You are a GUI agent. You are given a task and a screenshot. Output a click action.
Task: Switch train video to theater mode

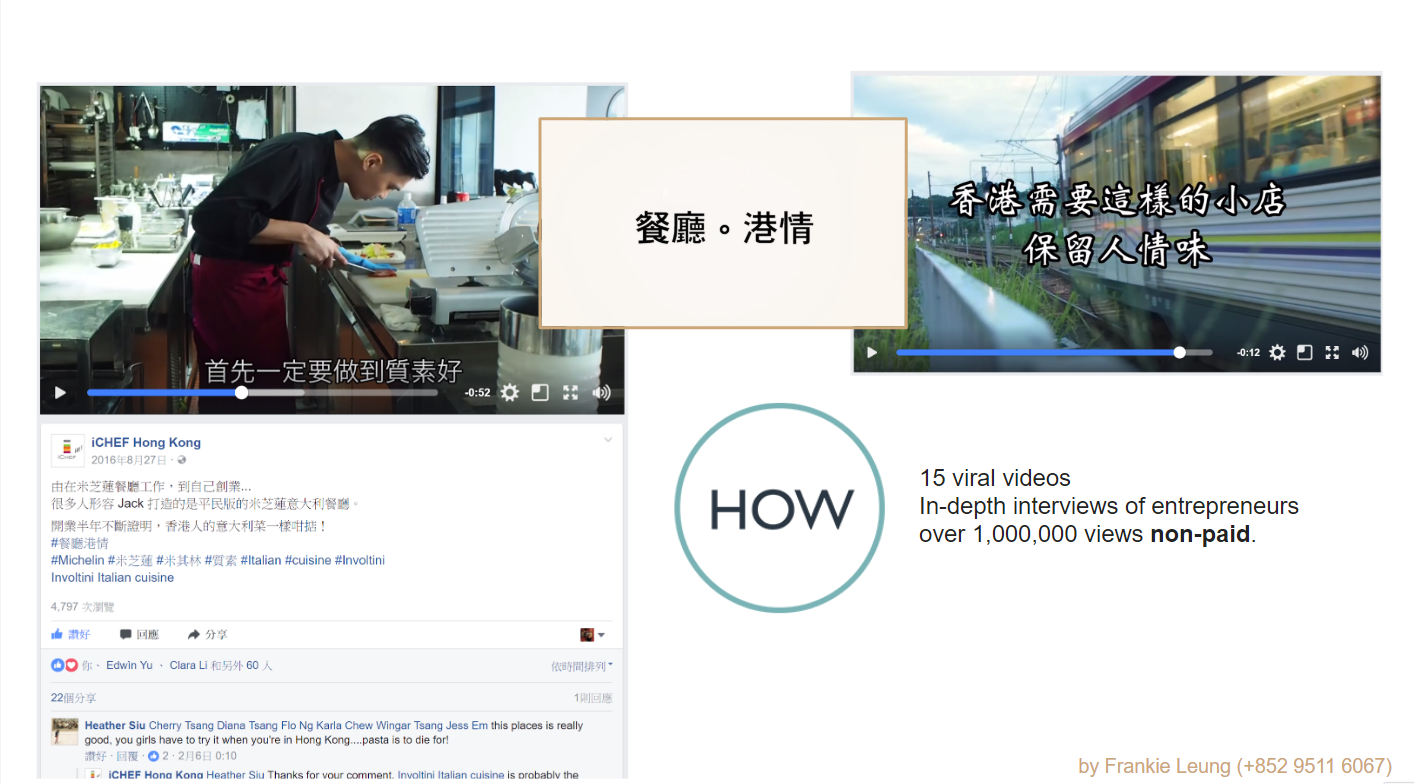coord(1304,353)
